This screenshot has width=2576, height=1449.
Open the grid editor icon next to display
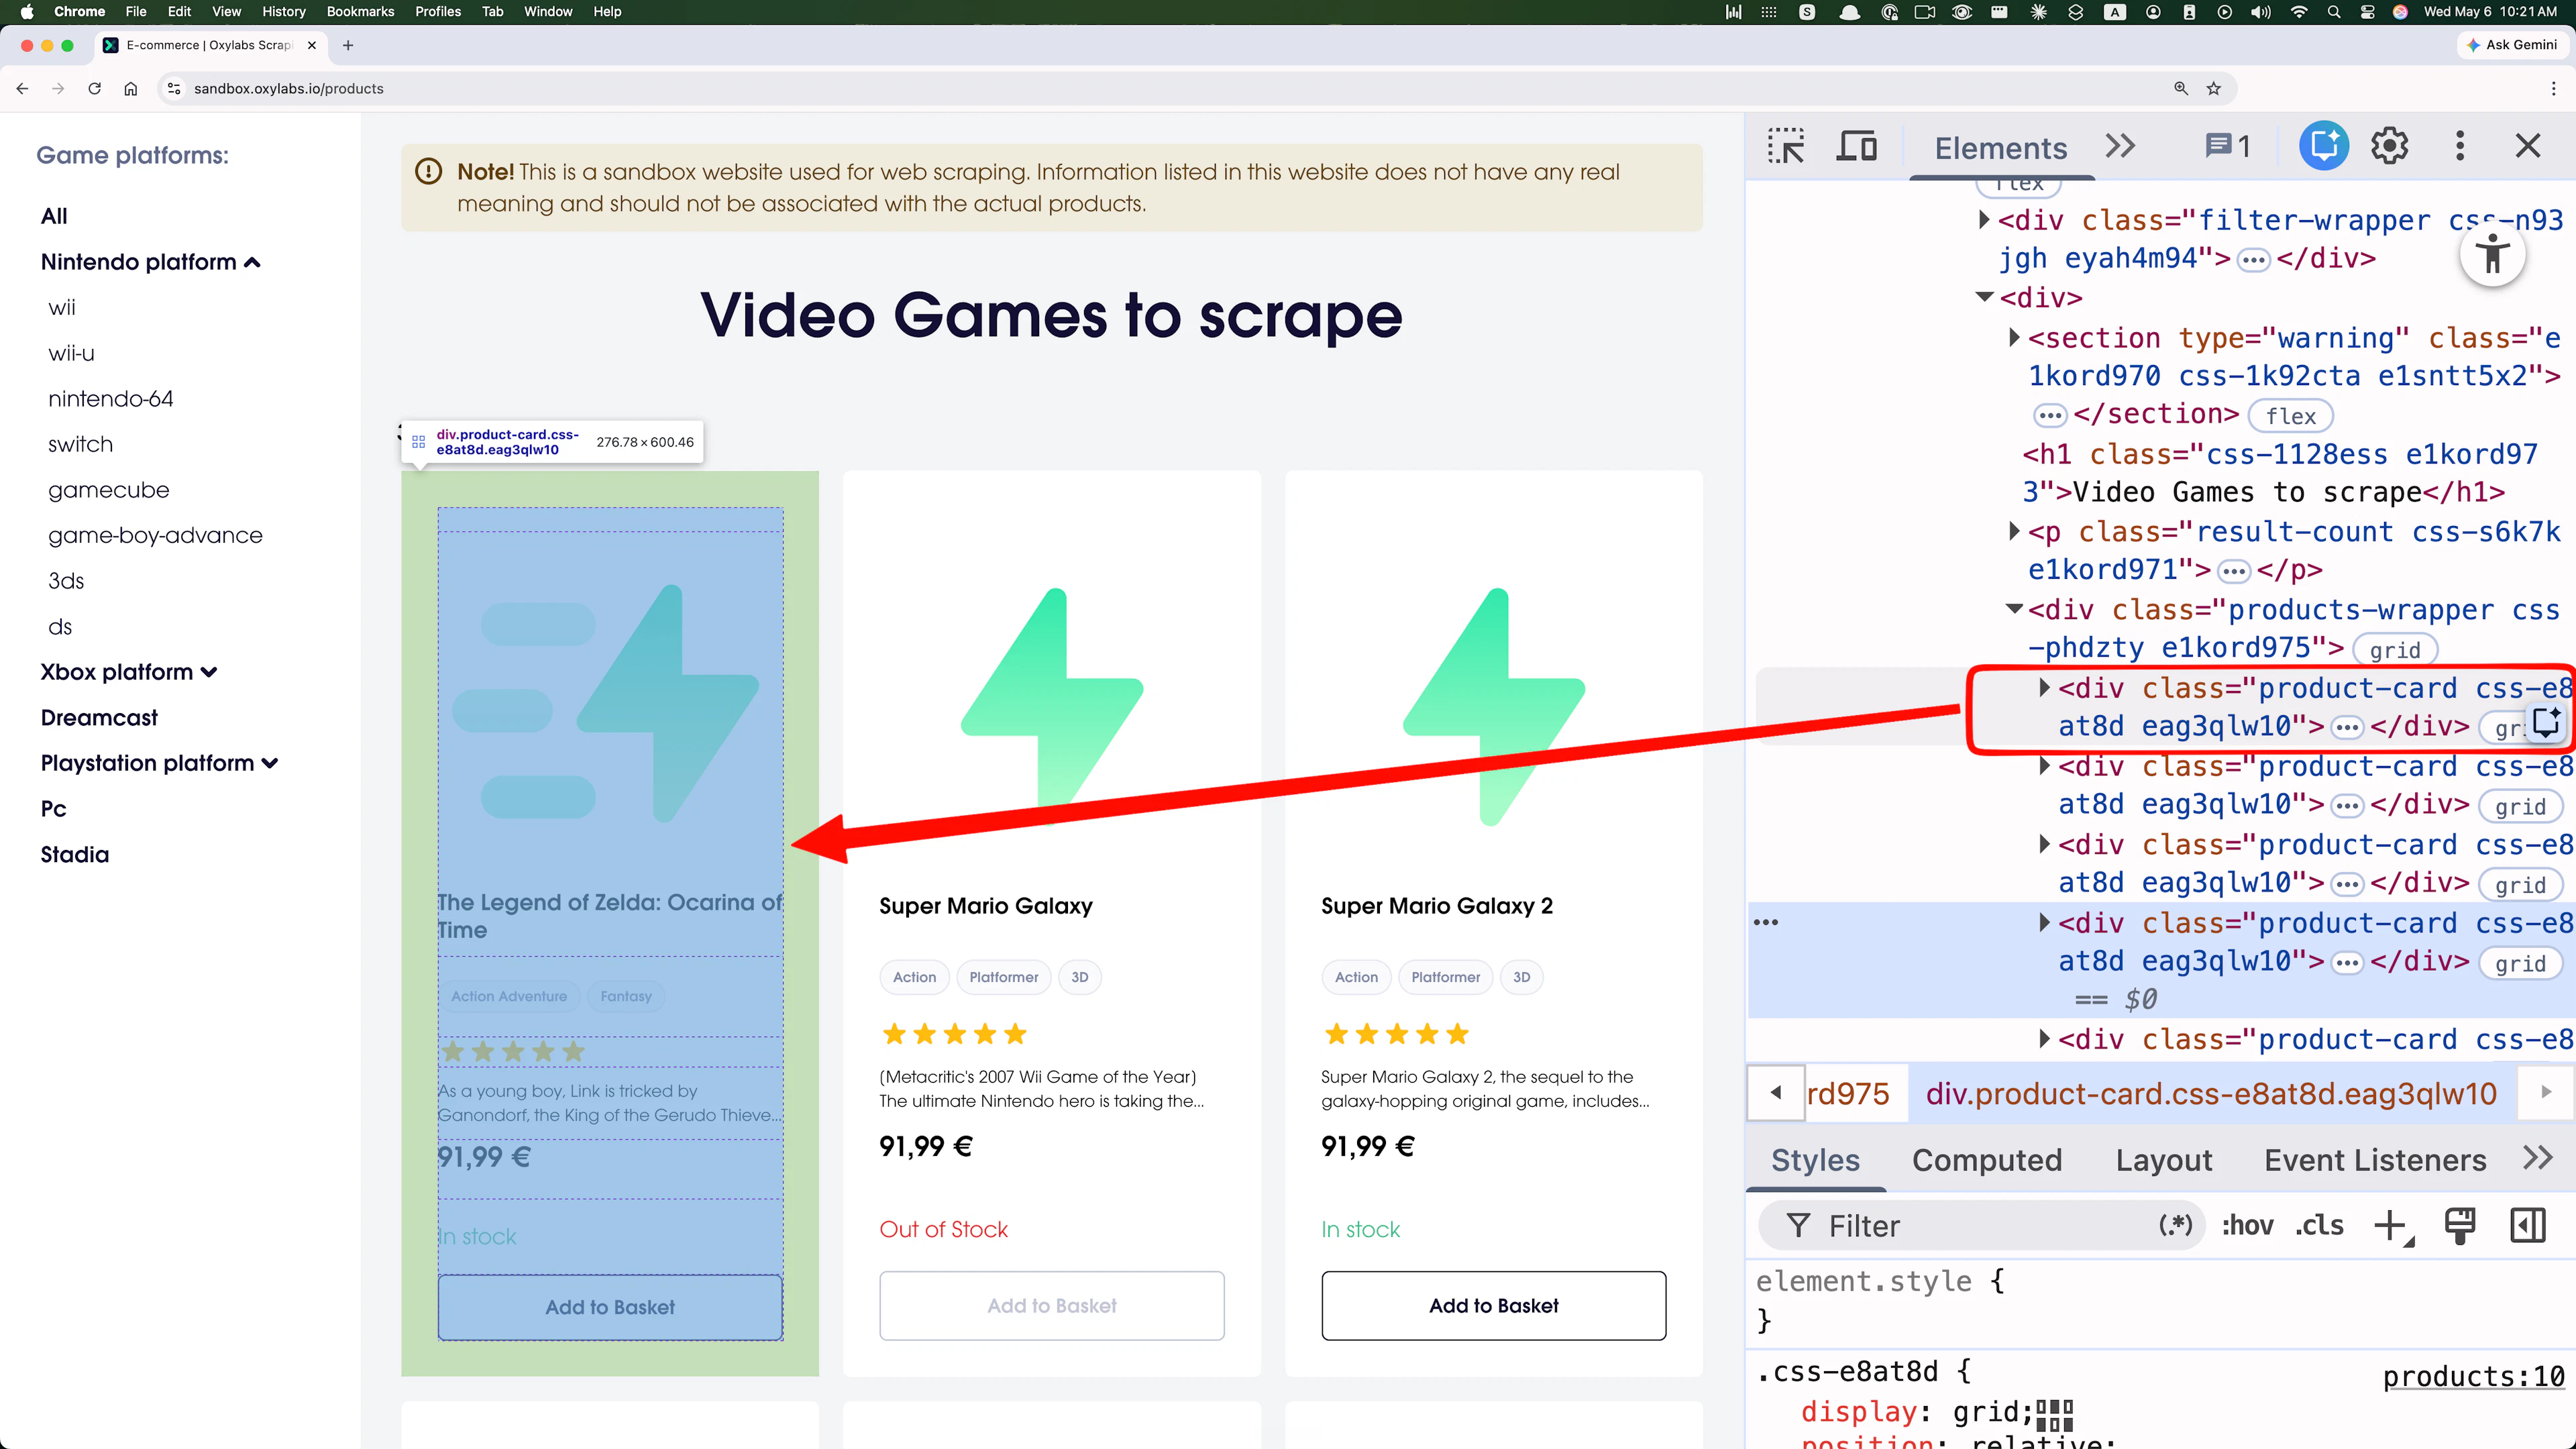[2055, 1414]
